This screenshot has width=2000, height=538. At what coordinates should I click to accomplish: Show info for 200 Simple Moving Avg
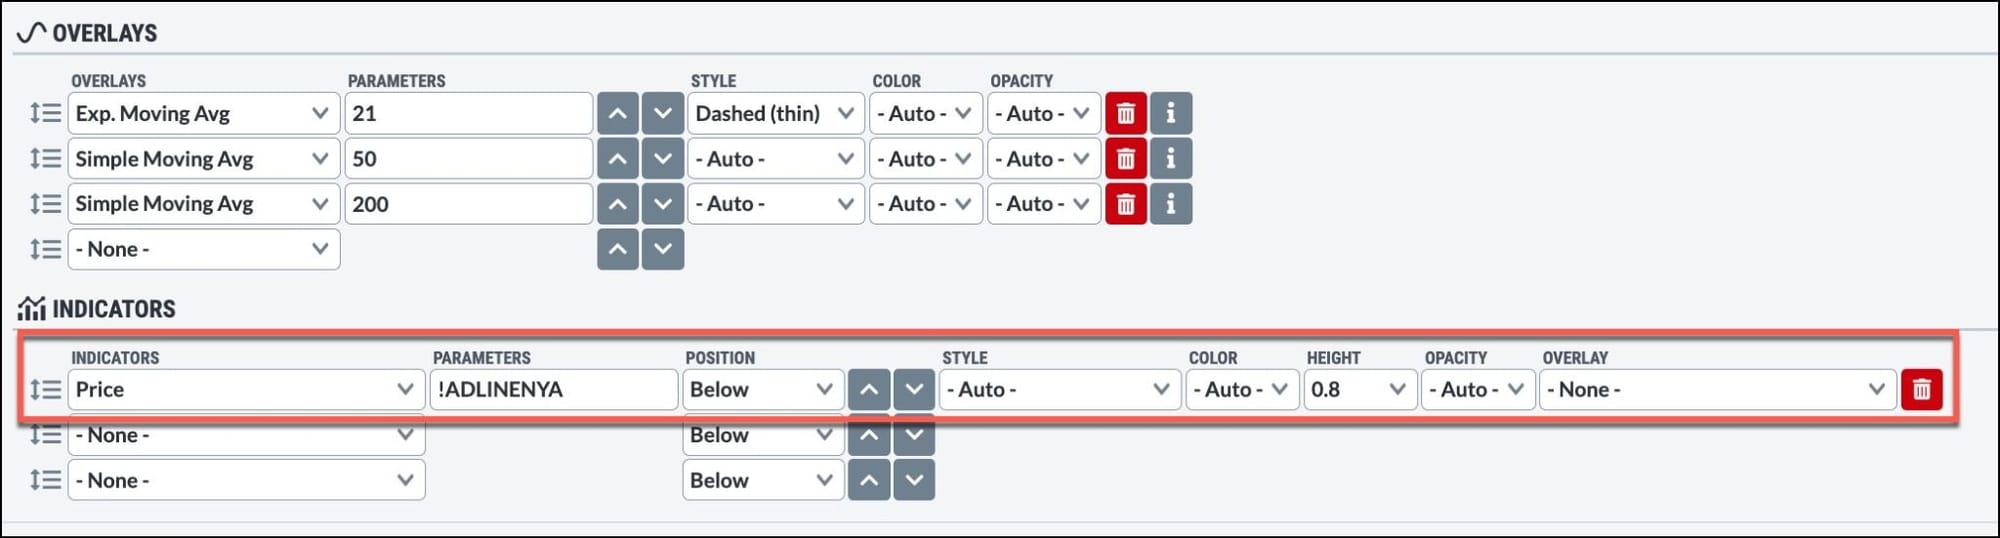click(1170, 204)
